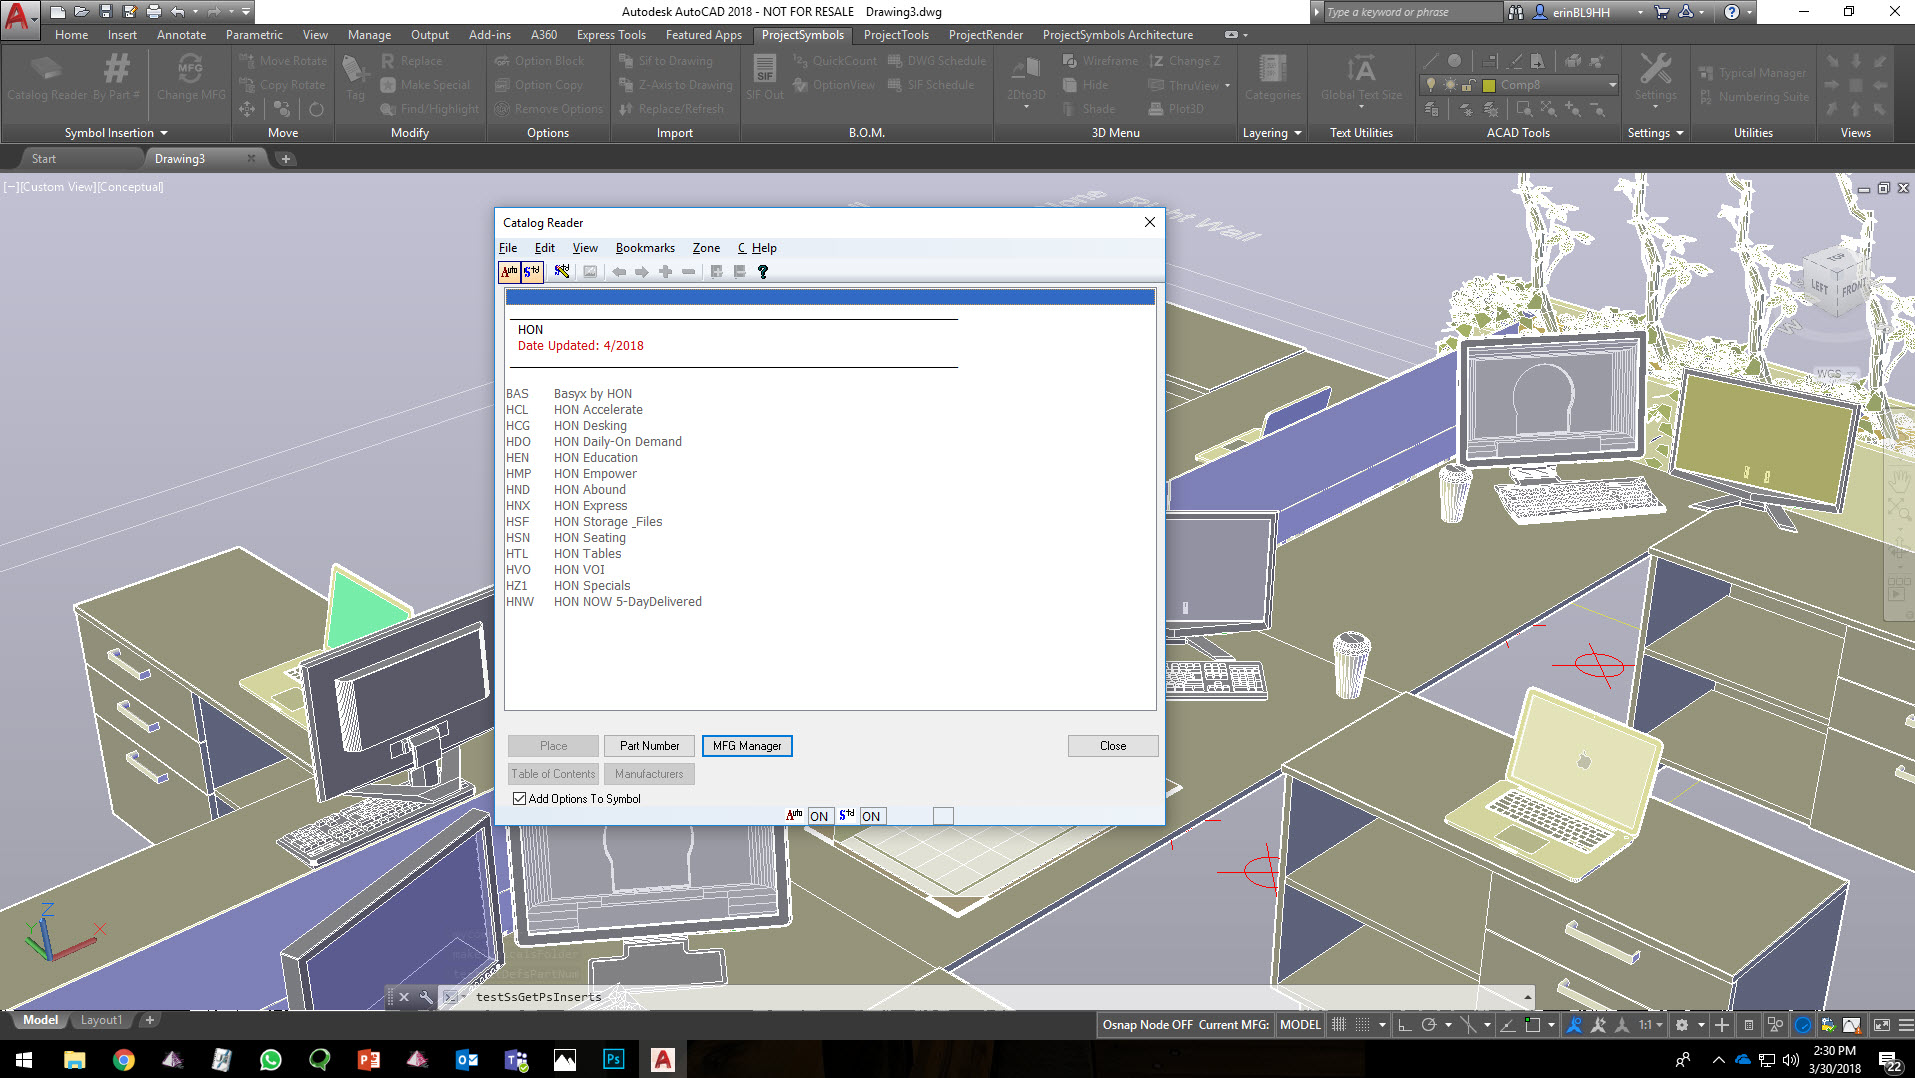This screenshot has width=1915, height=1078.
Task: Open the AutoCAD application menu A icon
Action: pos(19,18)
